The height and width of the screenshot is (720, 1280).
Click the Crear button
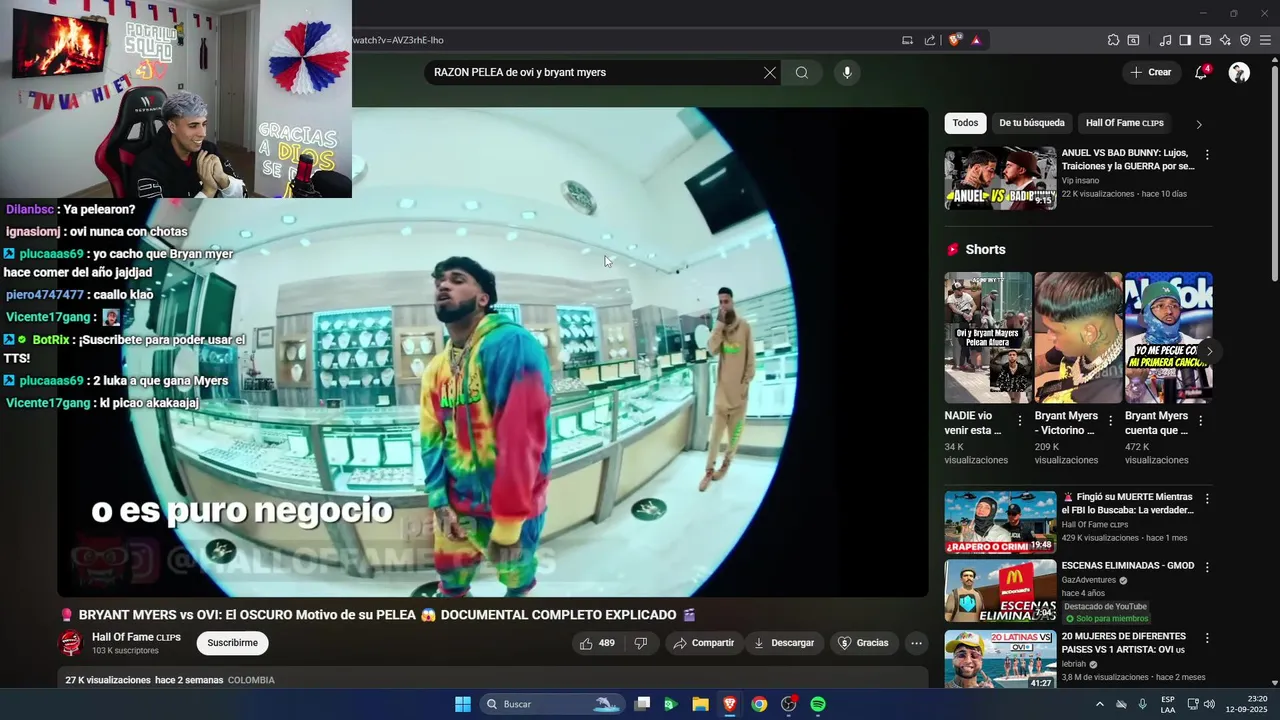1150,72
